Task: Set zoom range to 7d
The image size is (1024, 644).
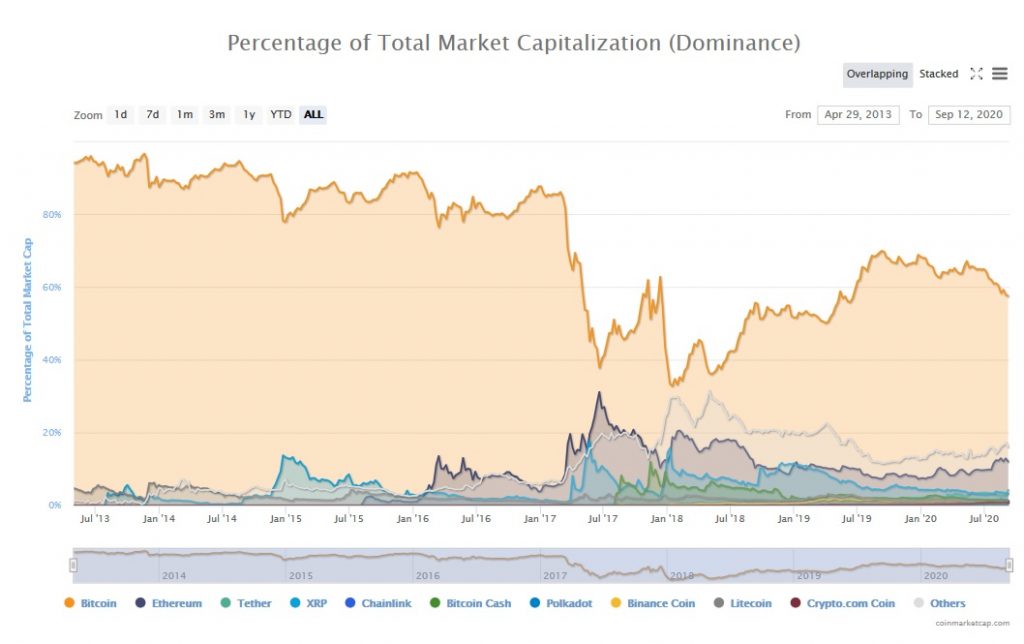Action: (x=152, y=115)
